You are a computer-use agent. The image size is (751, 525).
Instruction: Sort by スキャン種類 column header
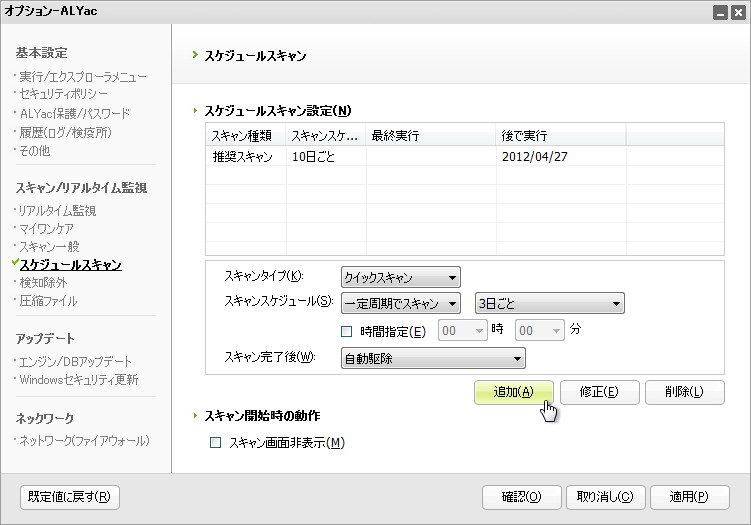[x=246, y=136]
